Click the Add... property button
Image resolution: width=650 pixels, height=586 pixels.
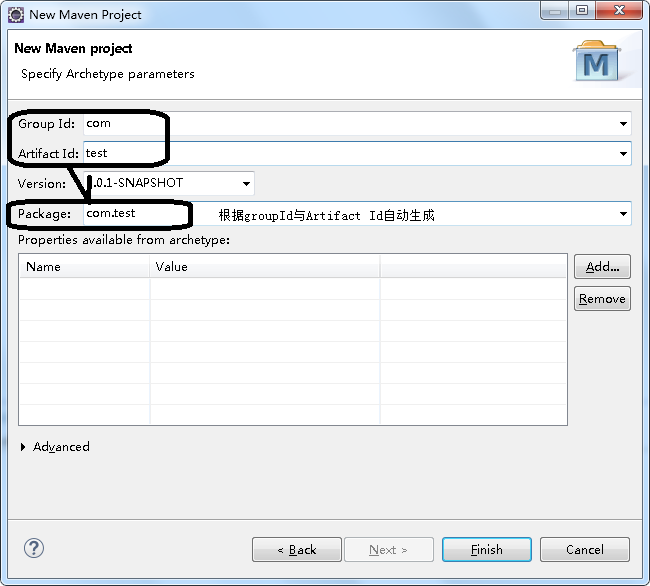point(602,266)
